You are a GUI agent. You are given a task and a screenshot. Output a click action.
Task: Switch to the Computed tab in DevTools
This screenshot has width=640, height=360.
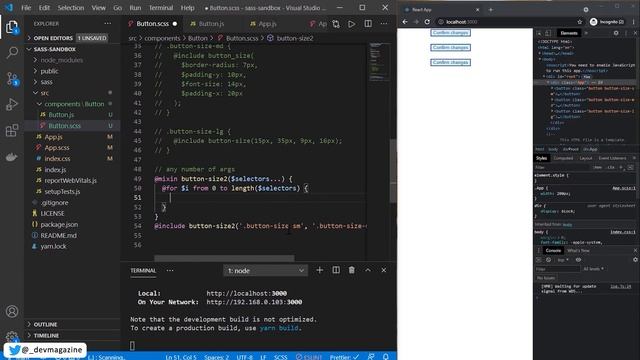(563, 158)
